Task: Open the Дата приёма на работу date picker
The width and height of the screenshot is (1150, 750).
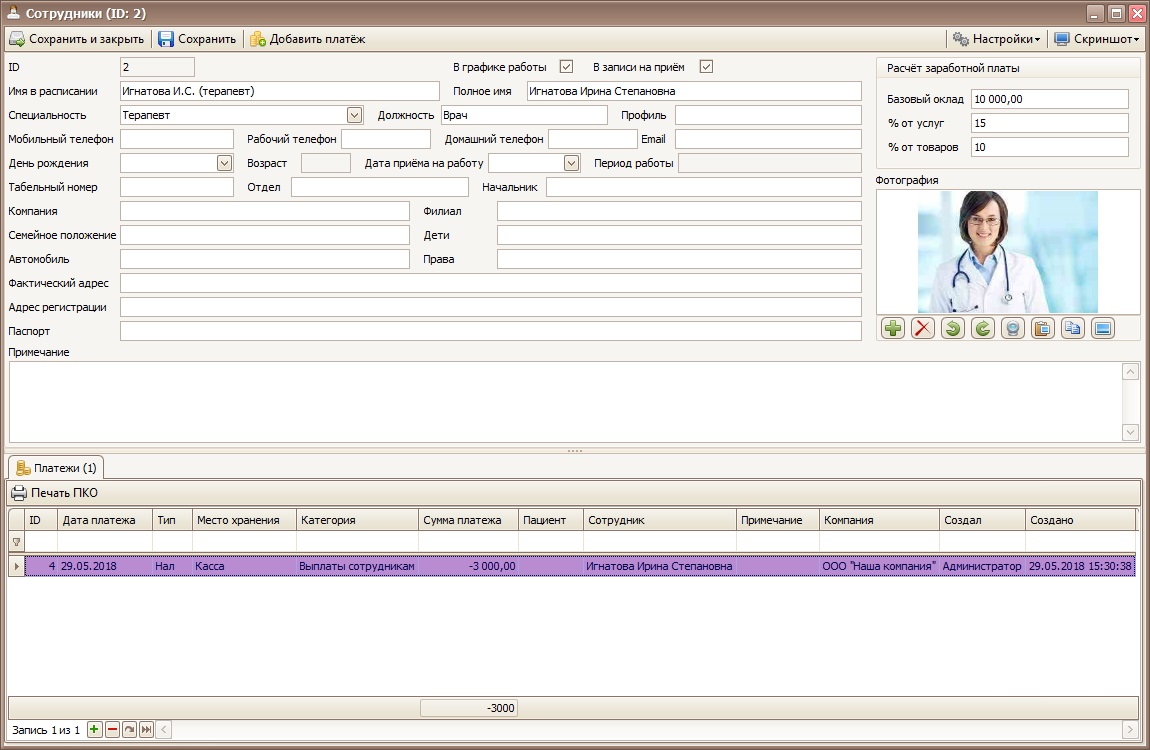Action: click(x=571, y=163)
